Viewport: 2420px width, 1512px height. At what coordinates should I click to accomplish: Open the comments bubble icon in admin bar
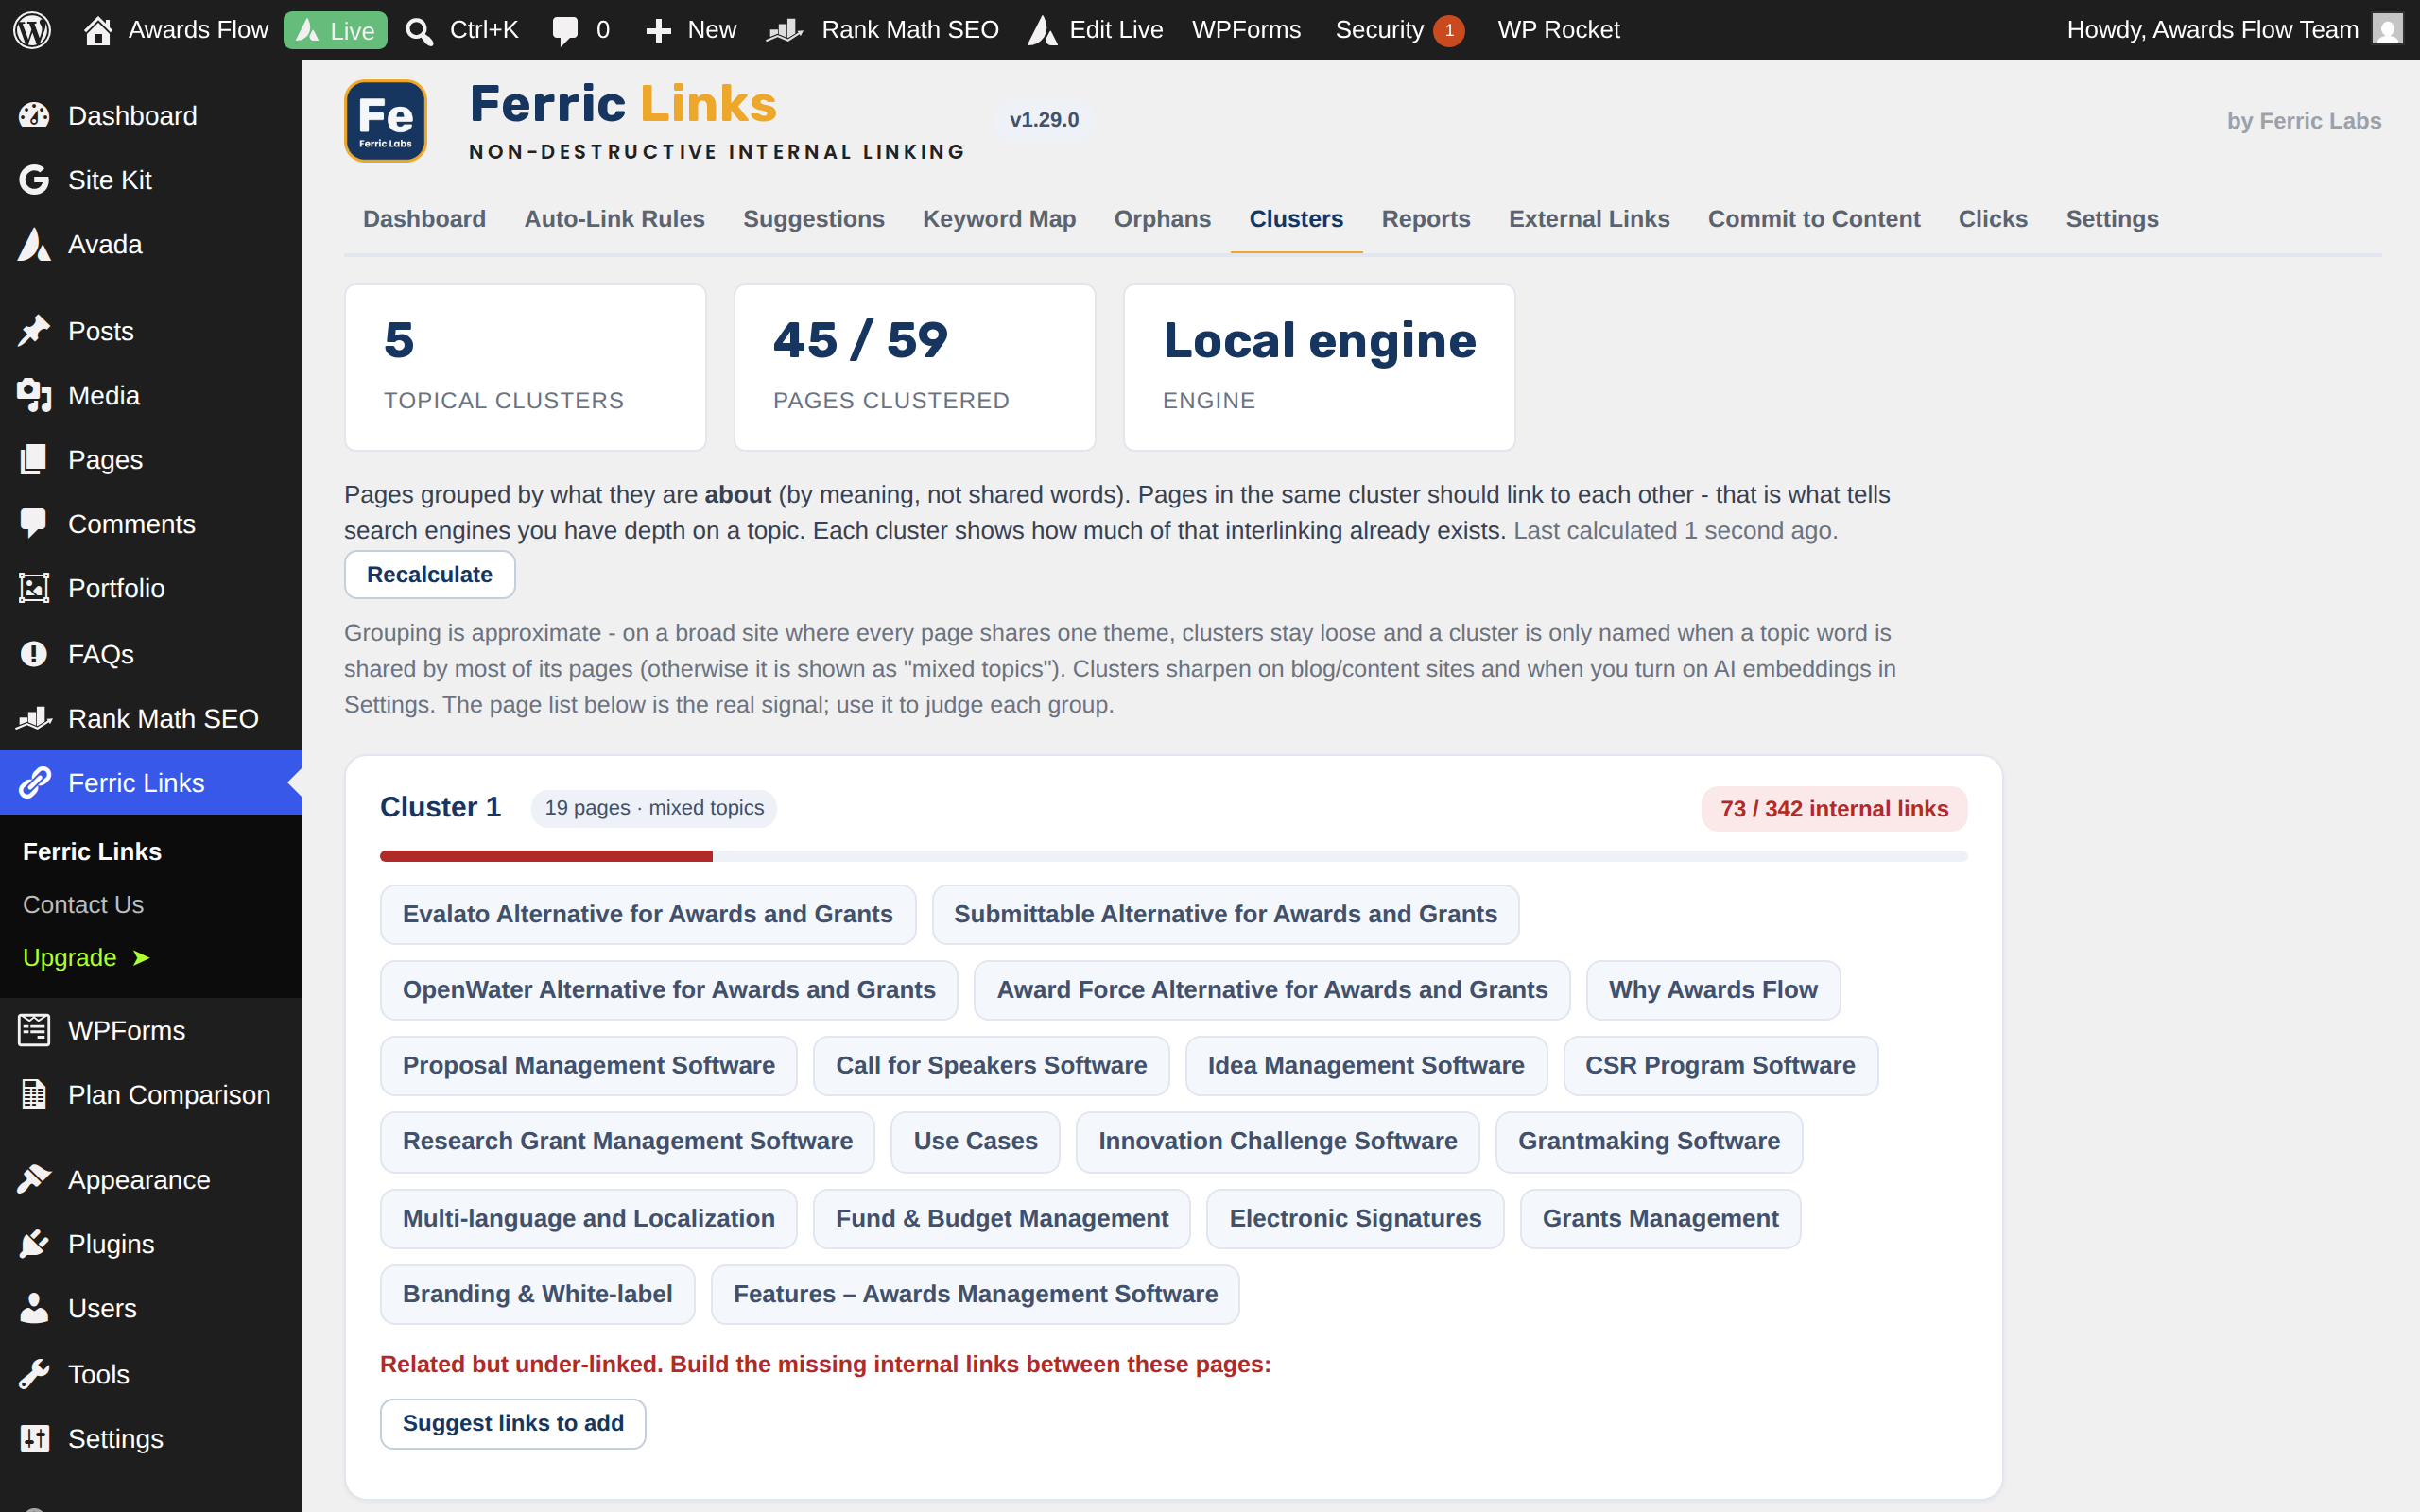(x=565, y=31)
